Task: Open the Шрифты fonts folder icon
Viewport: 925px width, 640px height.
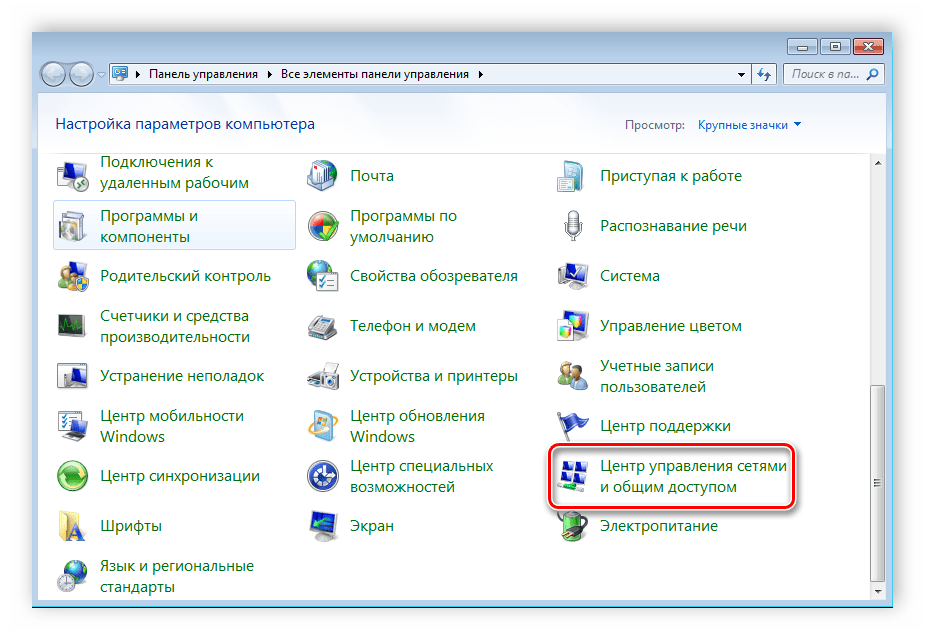Action: [x=73, y=526]
